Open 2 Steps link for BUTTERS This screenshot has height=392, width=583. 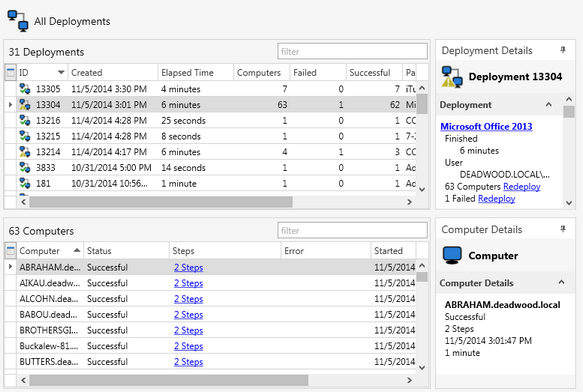coord(189,362)
